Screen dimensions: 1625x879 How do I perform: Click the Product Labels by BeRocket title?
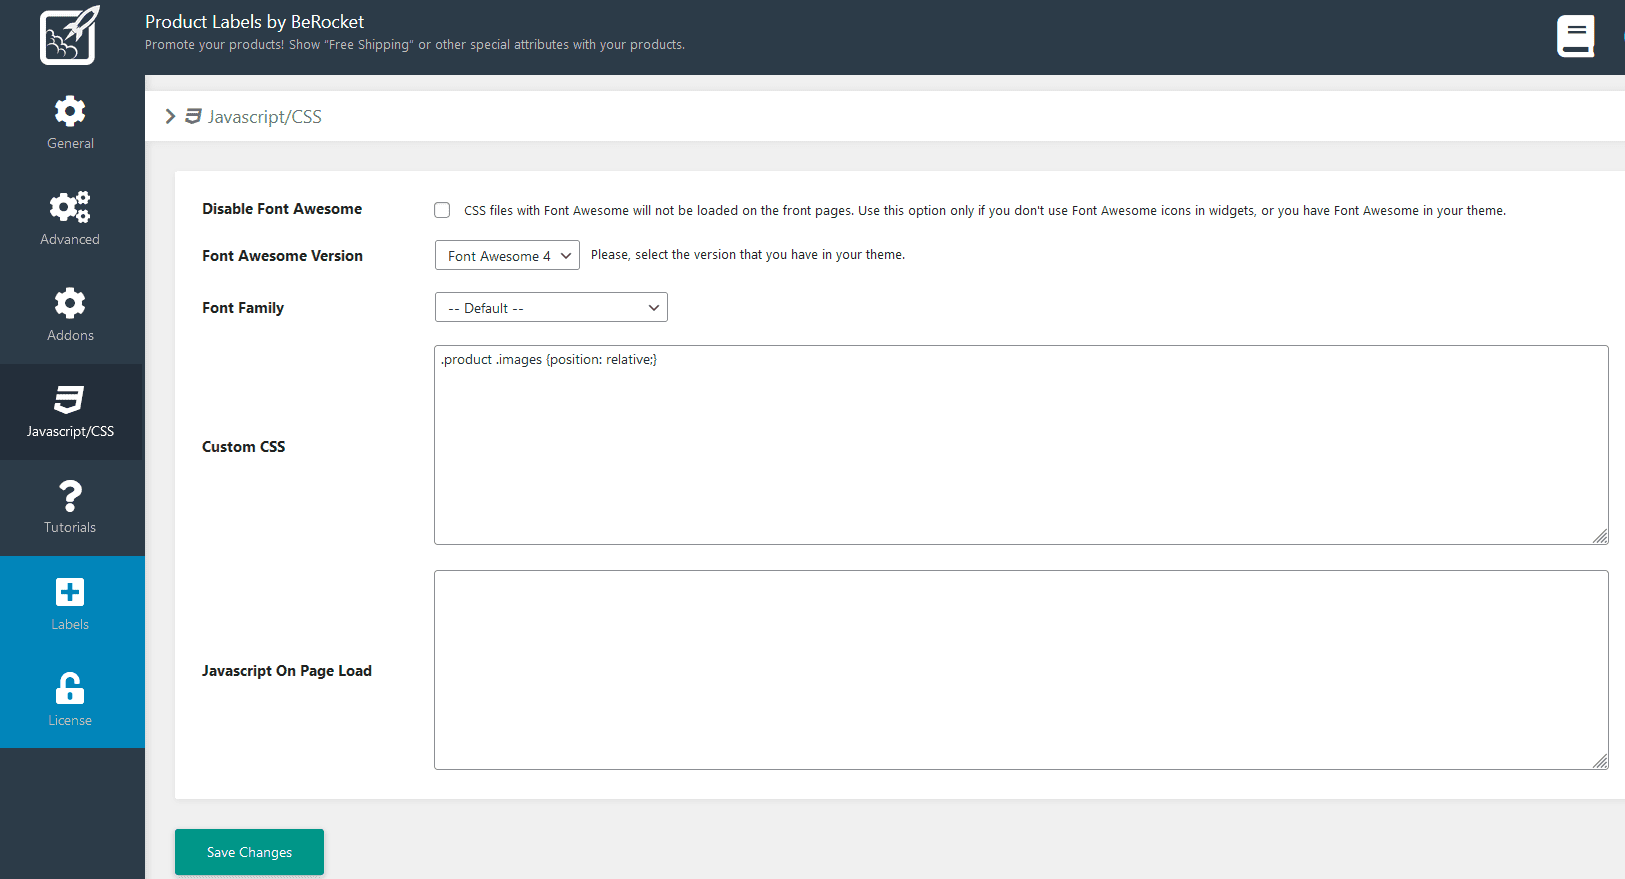[254, 22]
